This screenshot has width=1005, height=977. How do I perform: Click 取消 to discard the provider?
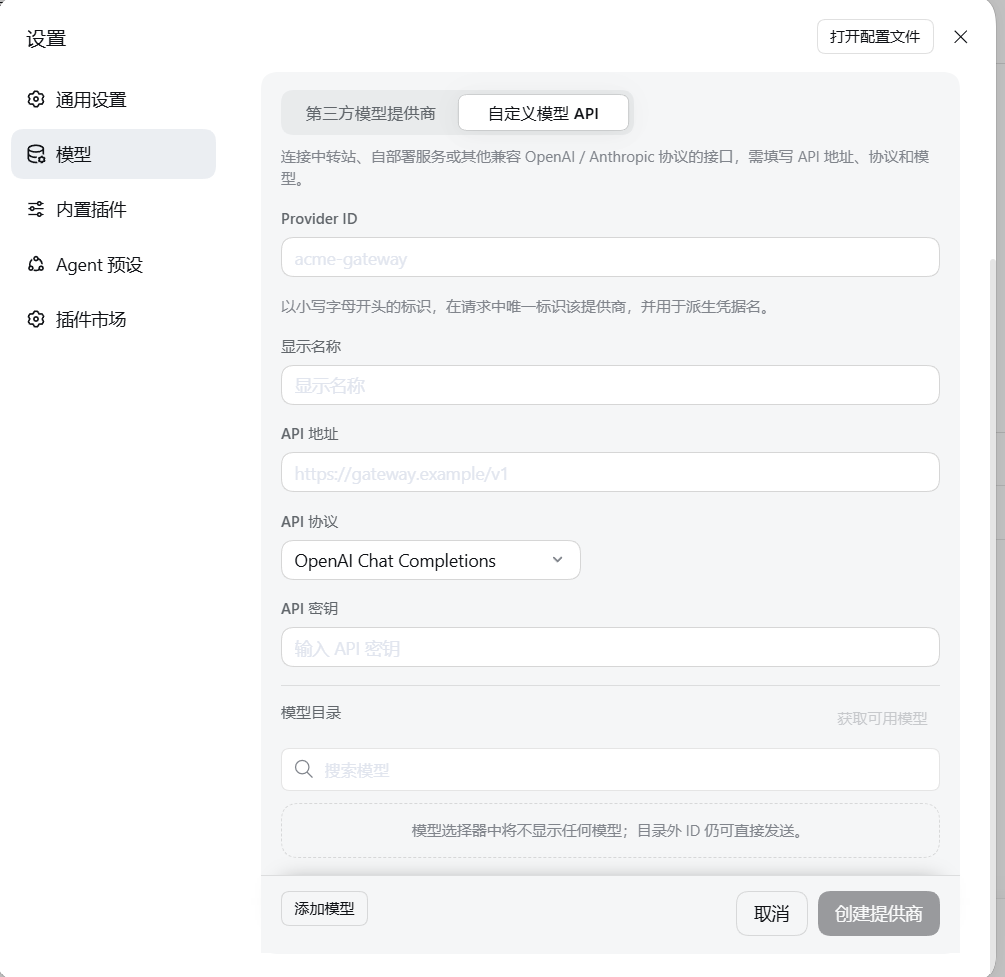[x=772, y=914]
